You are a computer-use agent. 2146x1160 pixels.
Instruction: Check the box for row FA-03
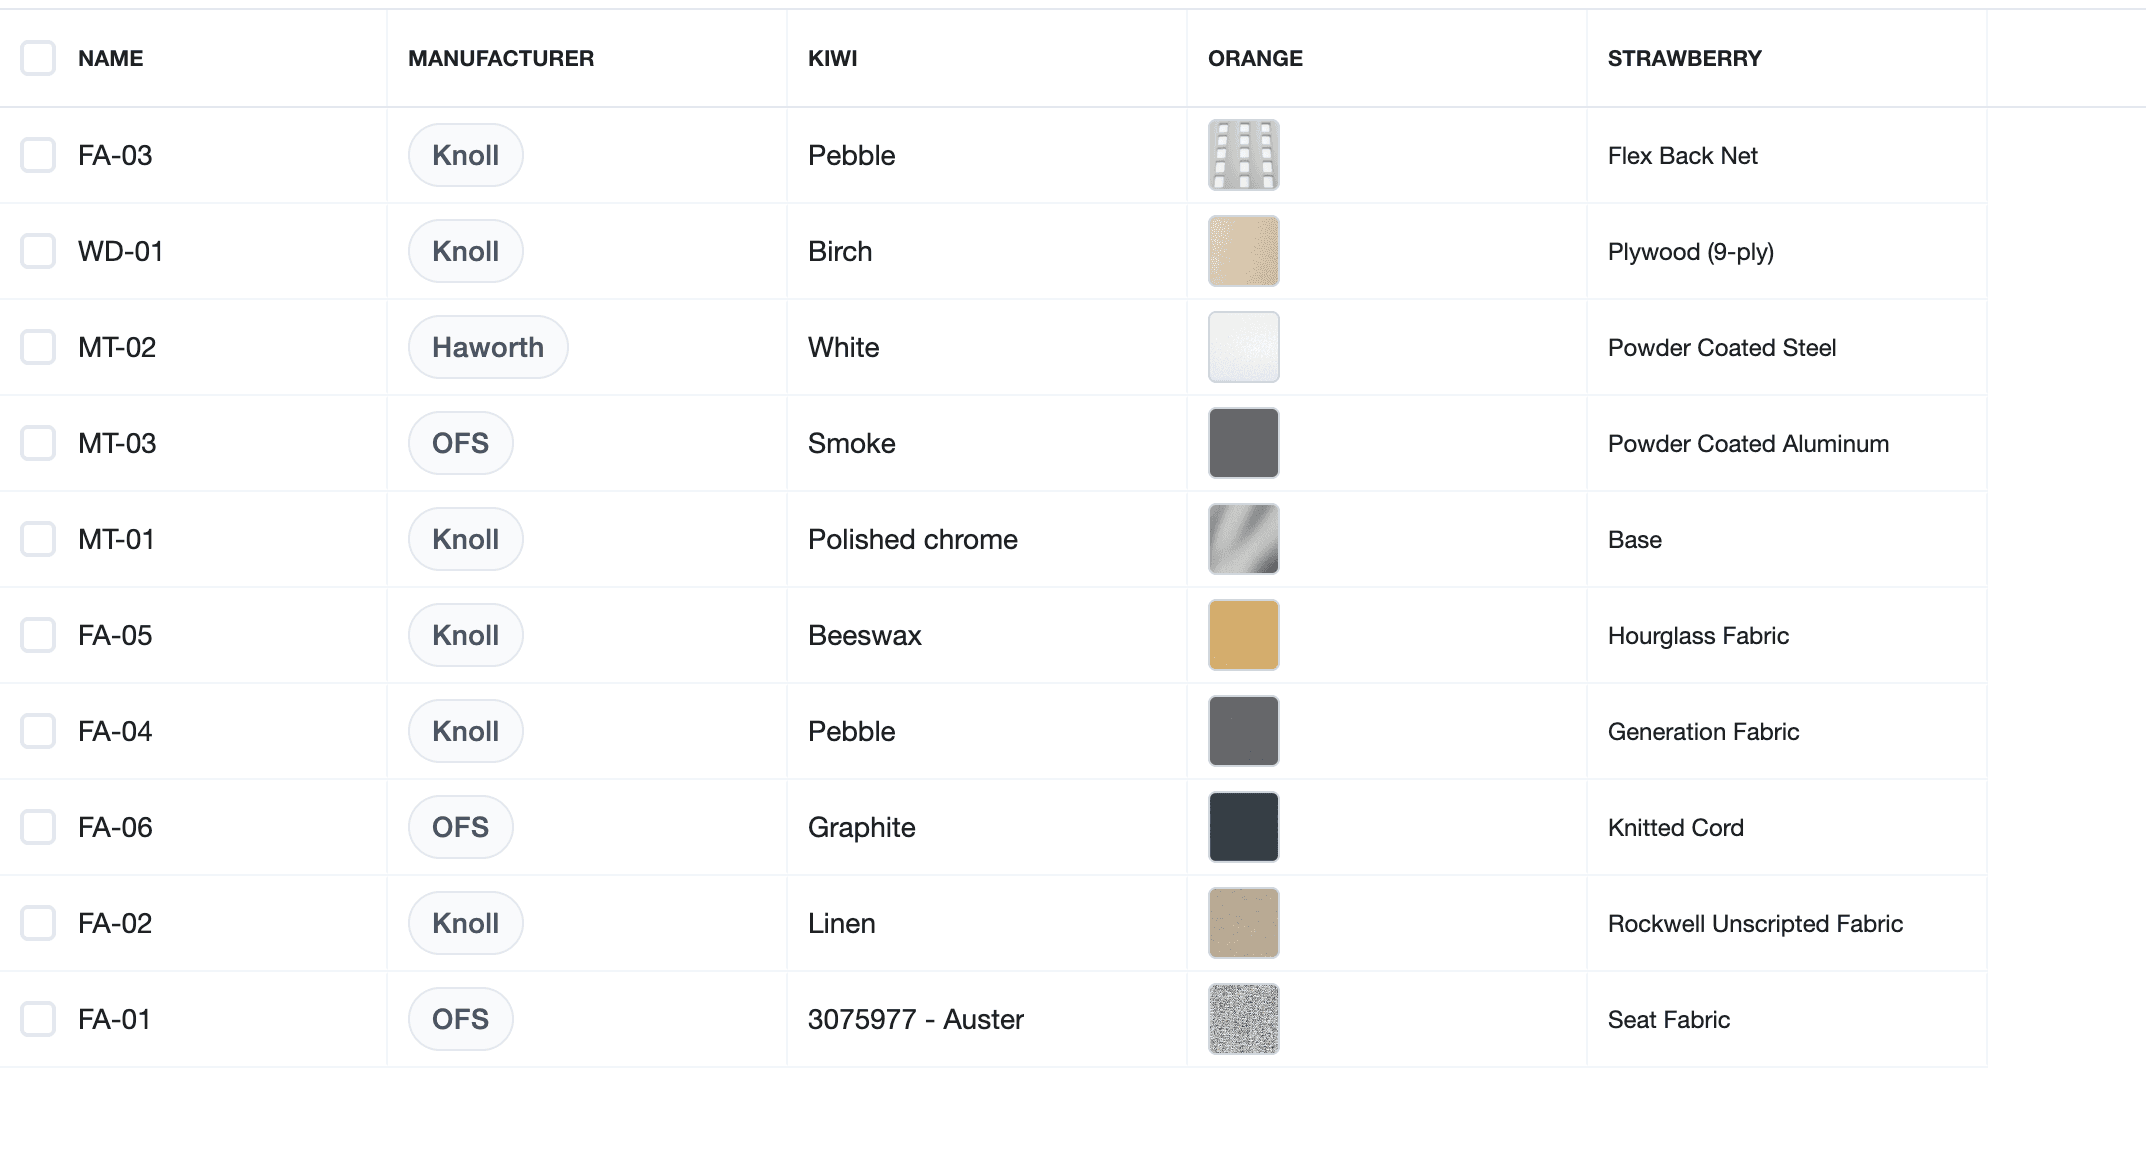(x=38, y=155)
